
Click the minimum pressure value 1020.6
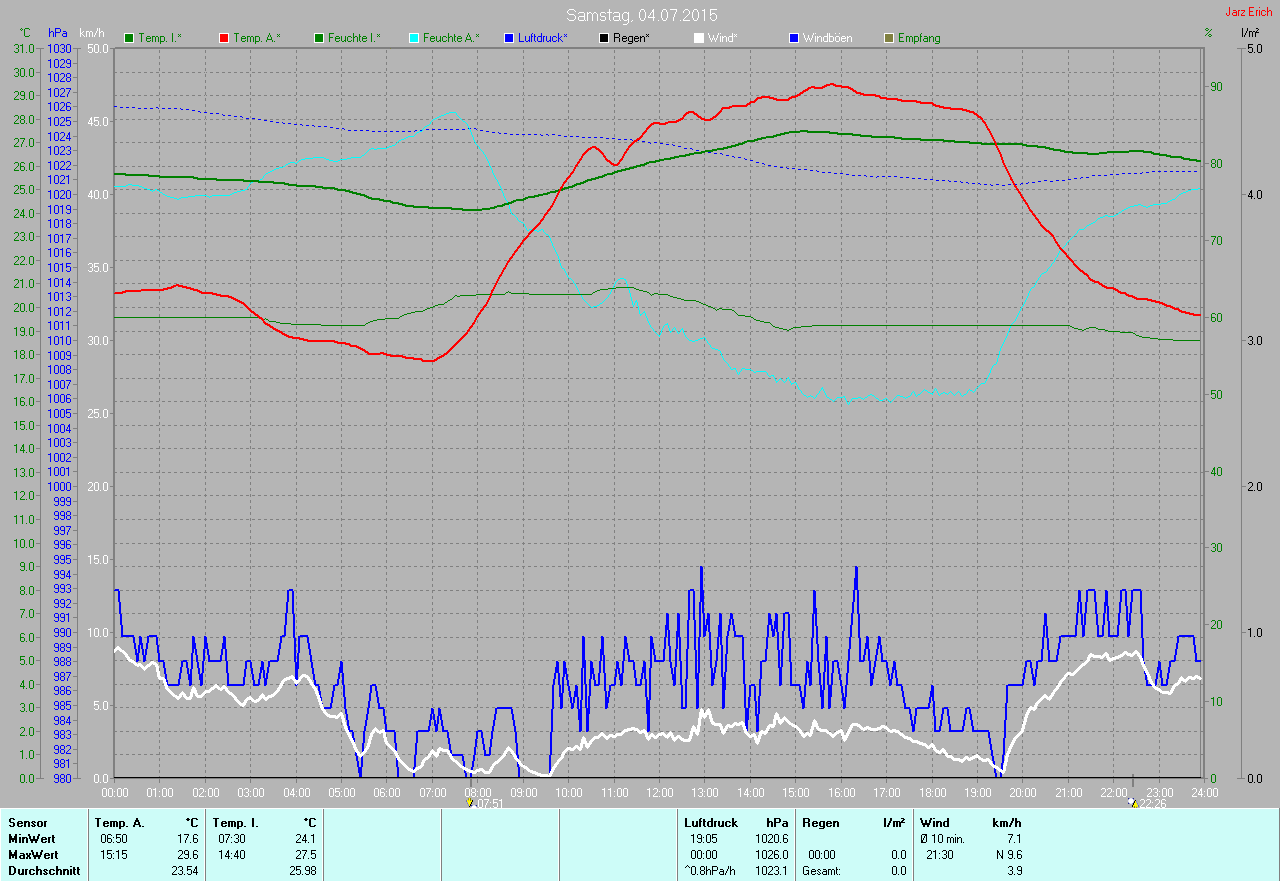coord(771,839)
